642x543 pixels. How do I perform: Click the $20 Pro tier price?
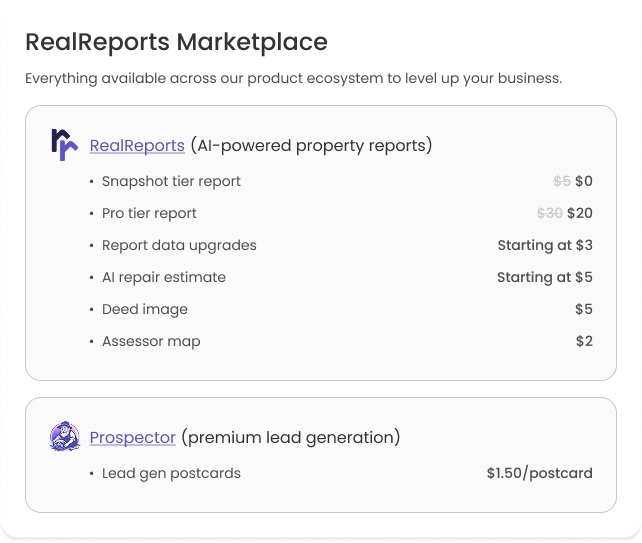tap(580, 213)
